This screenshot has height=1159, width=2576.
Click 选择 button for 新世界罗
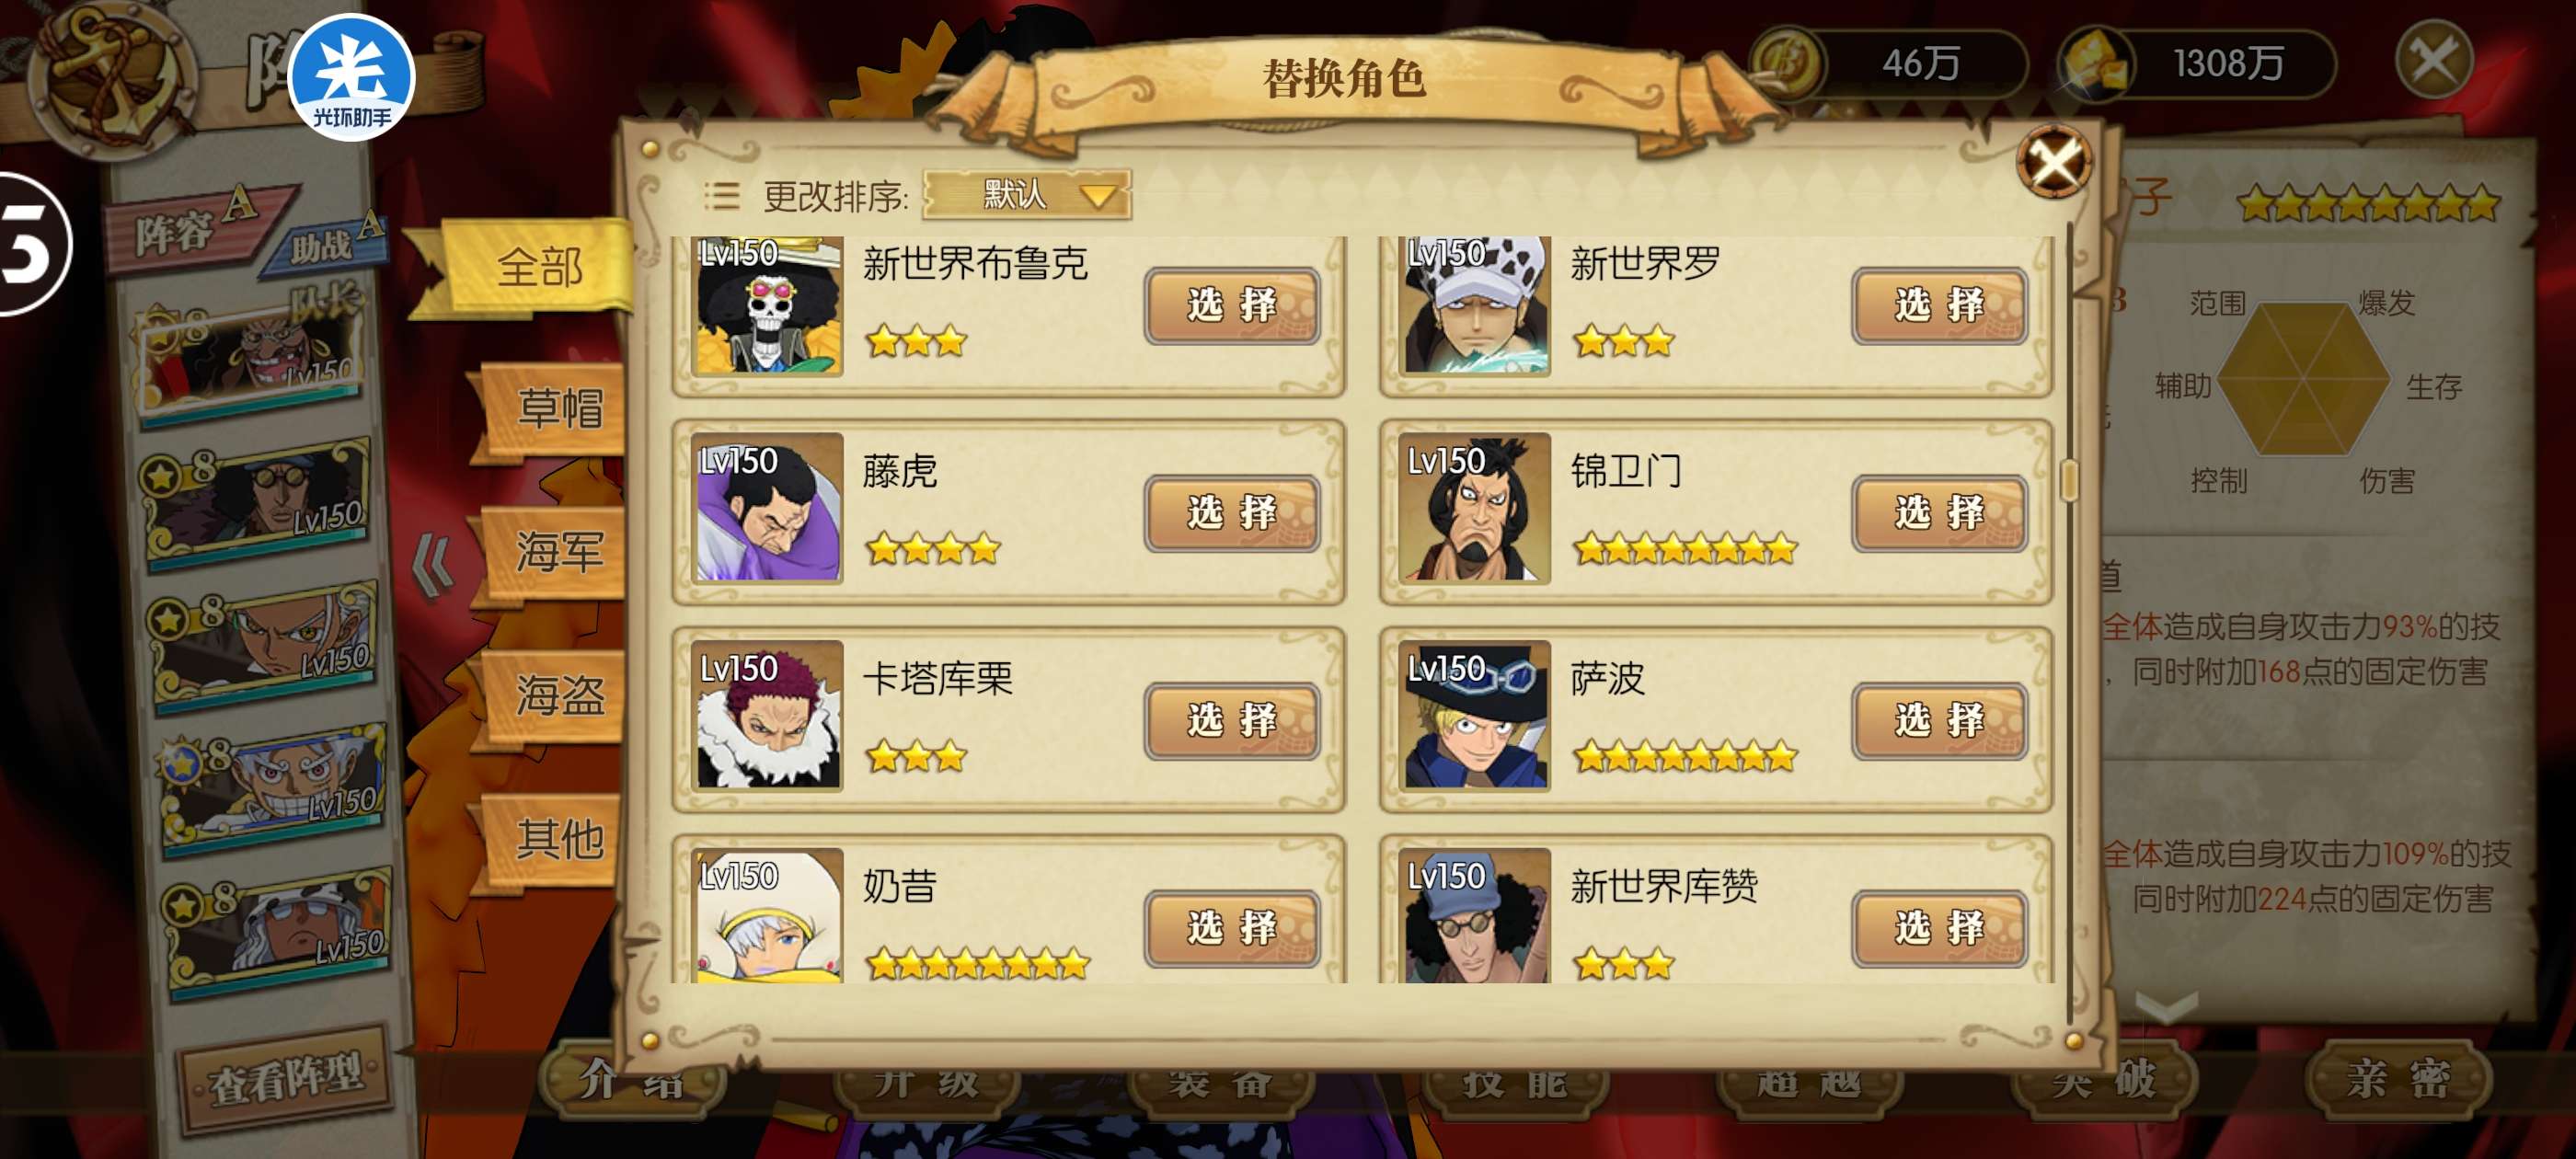click(1939, 305)
